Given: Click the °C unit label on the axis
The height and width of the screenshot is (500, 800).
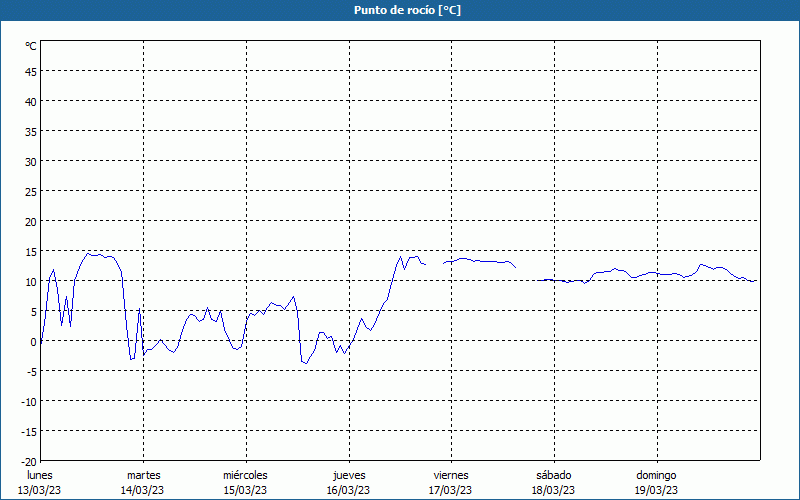Looking at the screenshot, I should coord(31,46).
